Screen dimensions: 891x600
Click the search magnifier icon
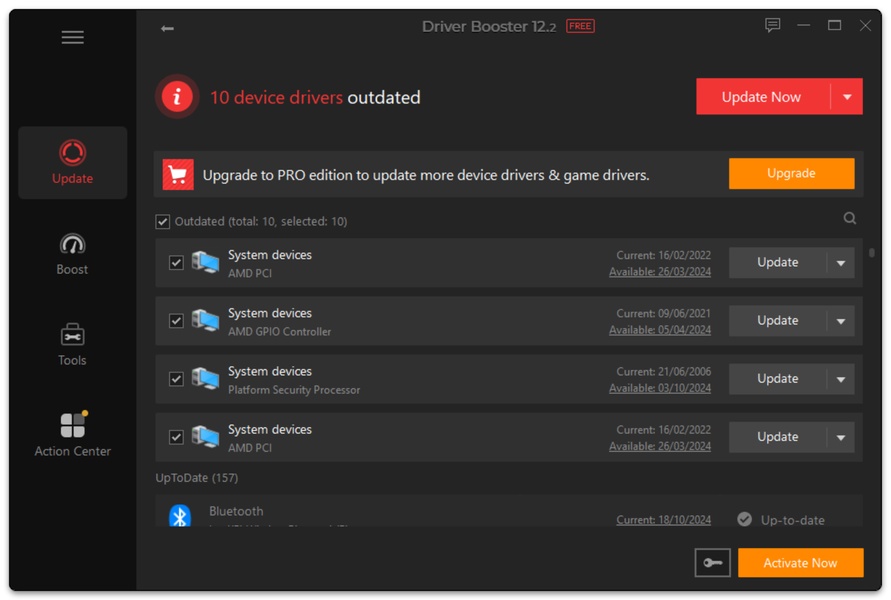click(x=849, y=219)
